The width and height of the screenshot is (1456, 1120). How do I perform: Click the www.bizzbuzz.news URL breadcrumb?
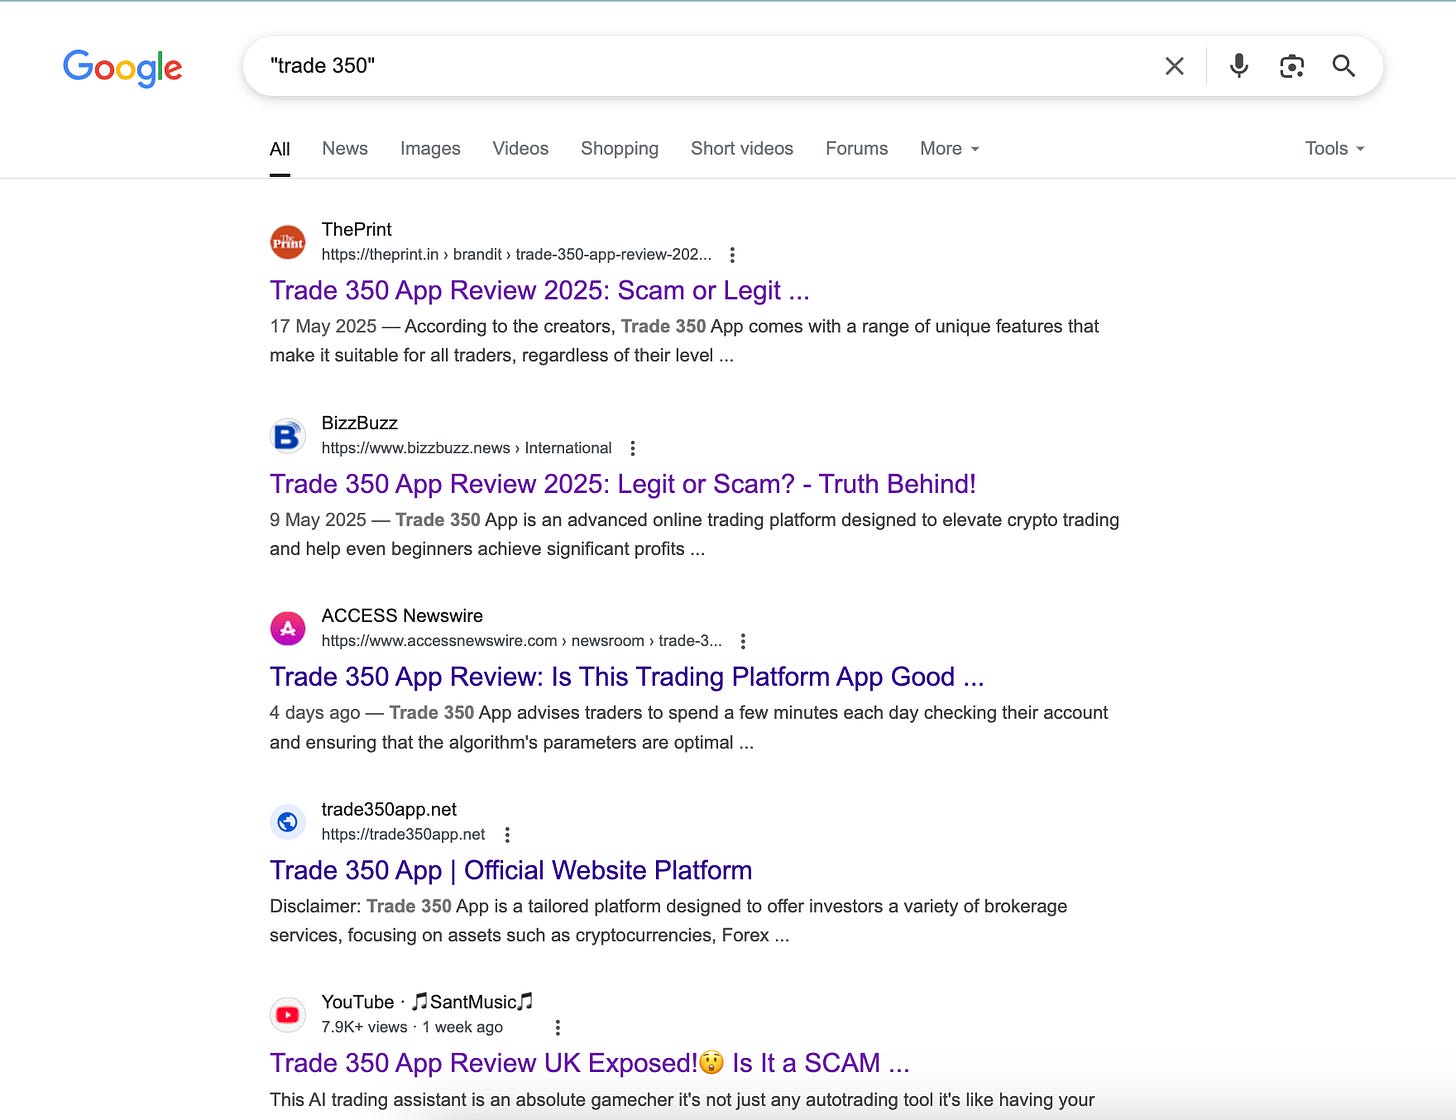pos(466,448)
